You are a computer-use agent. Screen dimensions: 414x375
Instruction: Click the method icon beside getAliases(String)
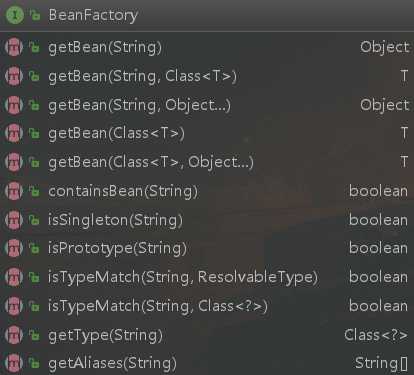click(x=14, y=363)
